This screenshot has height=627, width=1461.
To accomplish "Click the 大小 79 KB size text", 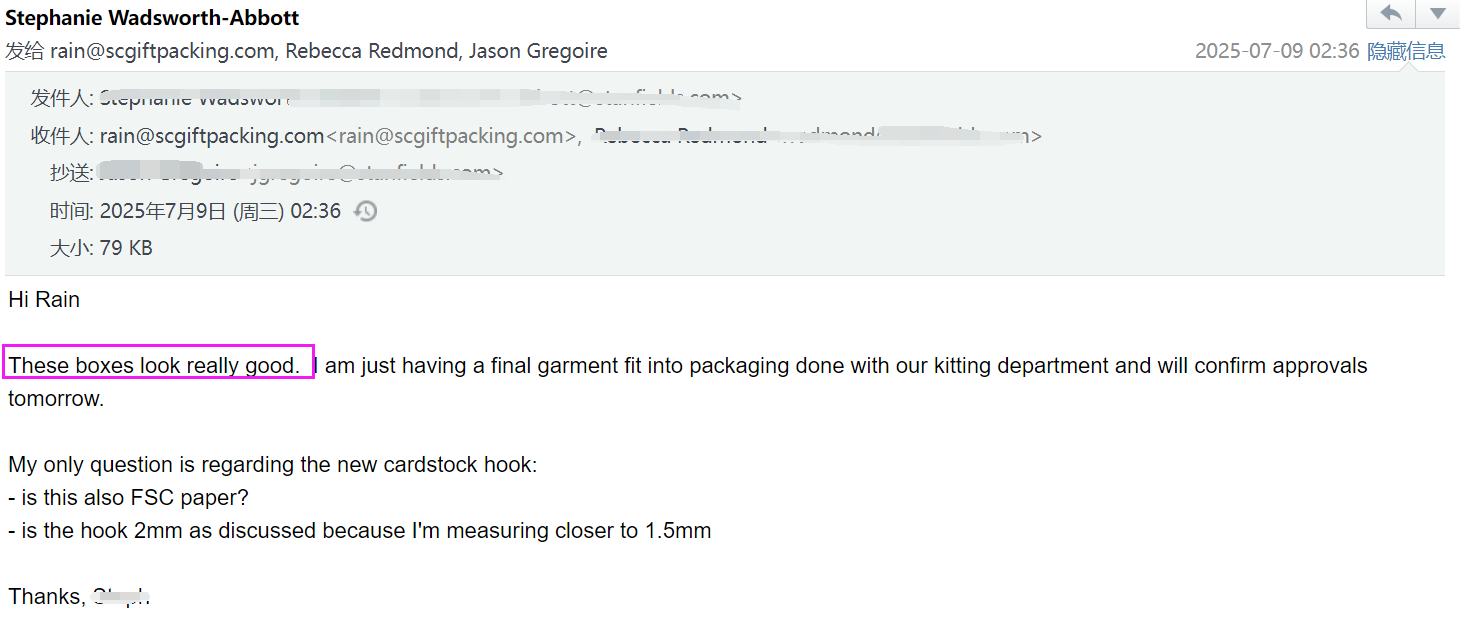I will [x=101, y=248].
